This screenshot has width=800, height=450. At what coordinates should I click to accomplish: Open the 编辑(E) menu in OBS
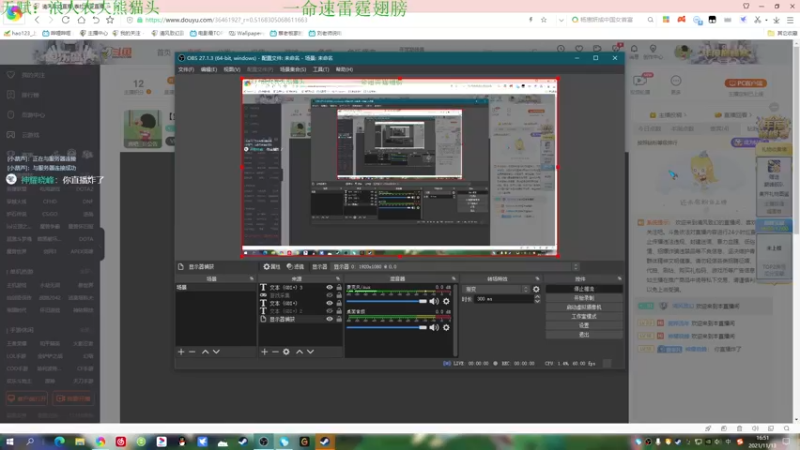[208, 69]
